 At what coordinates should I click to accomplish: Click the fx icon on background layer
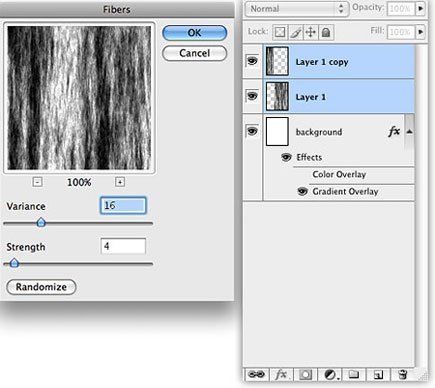394,131
